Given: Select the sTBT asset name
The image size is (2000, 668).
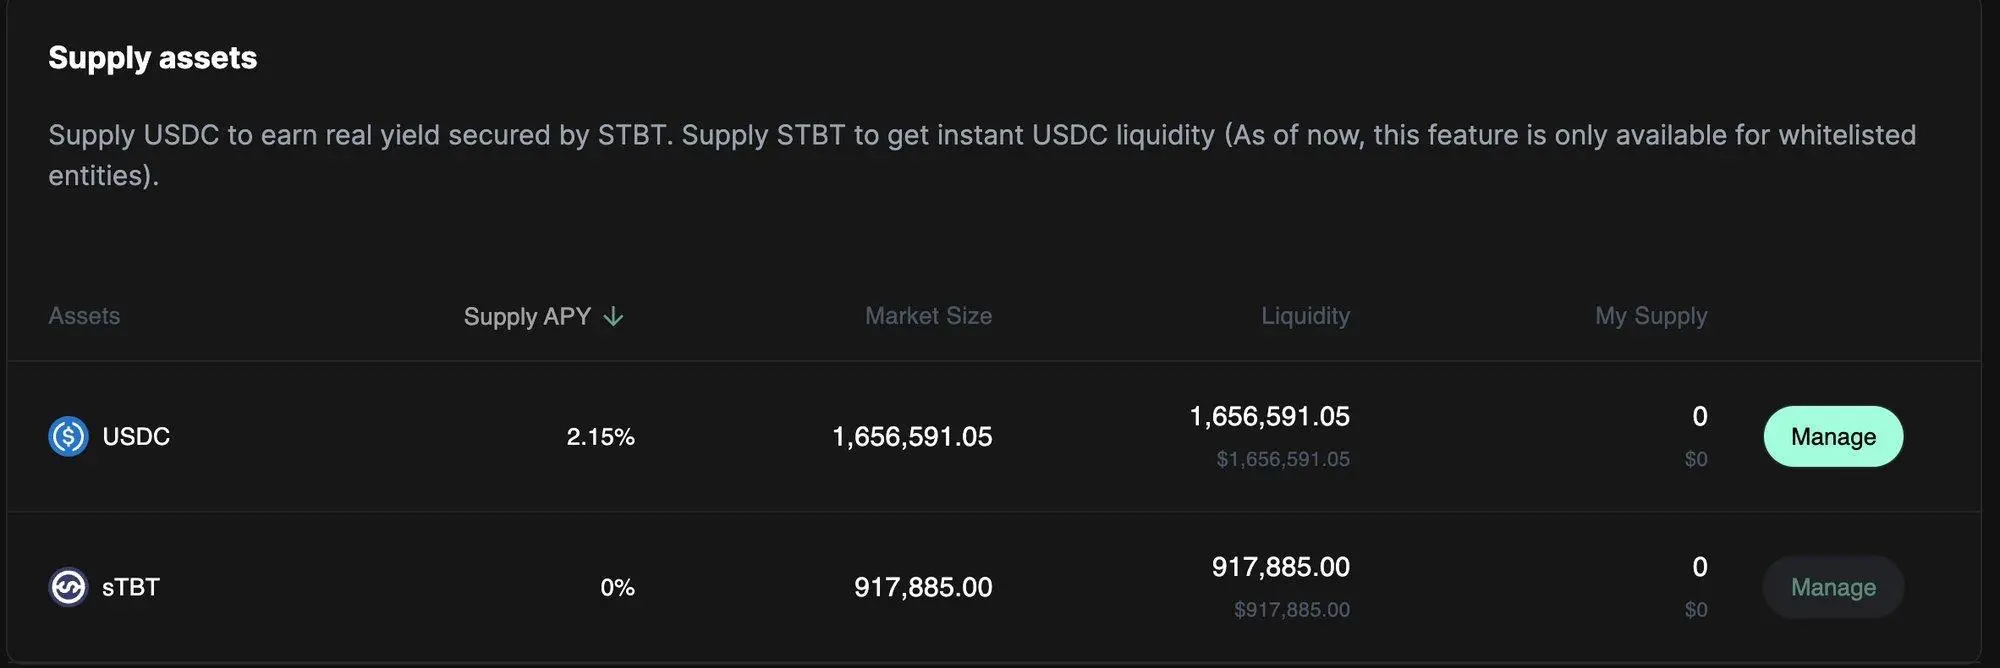Looking at the screenshot, I should [x=131, y=587].
